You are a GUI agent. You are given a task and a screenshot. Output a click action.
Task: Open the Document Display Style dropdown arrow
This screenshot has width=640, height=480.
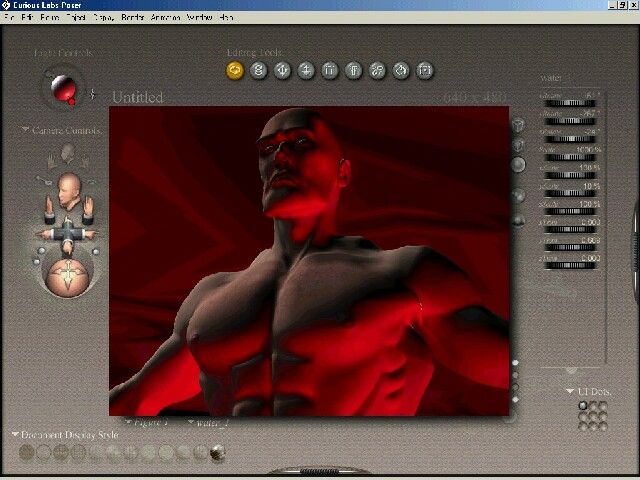tap(14, 435)
